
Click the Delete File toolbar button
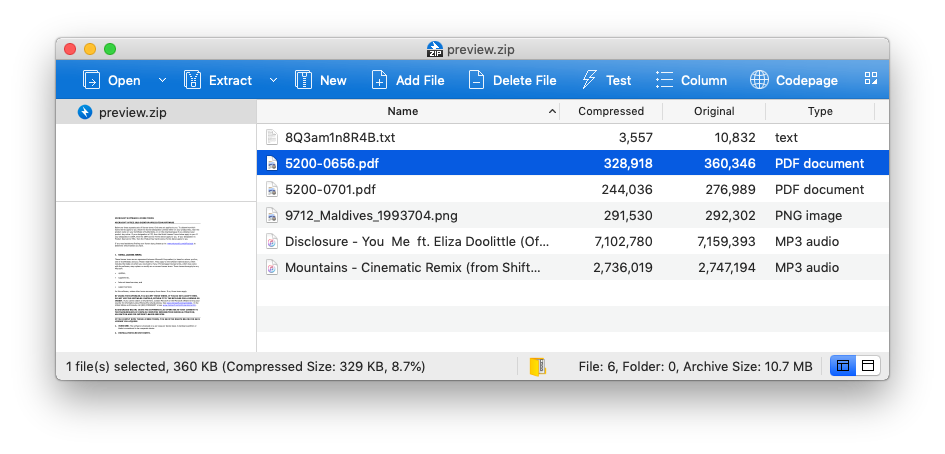pyautogui.click(x=511, y=80)
